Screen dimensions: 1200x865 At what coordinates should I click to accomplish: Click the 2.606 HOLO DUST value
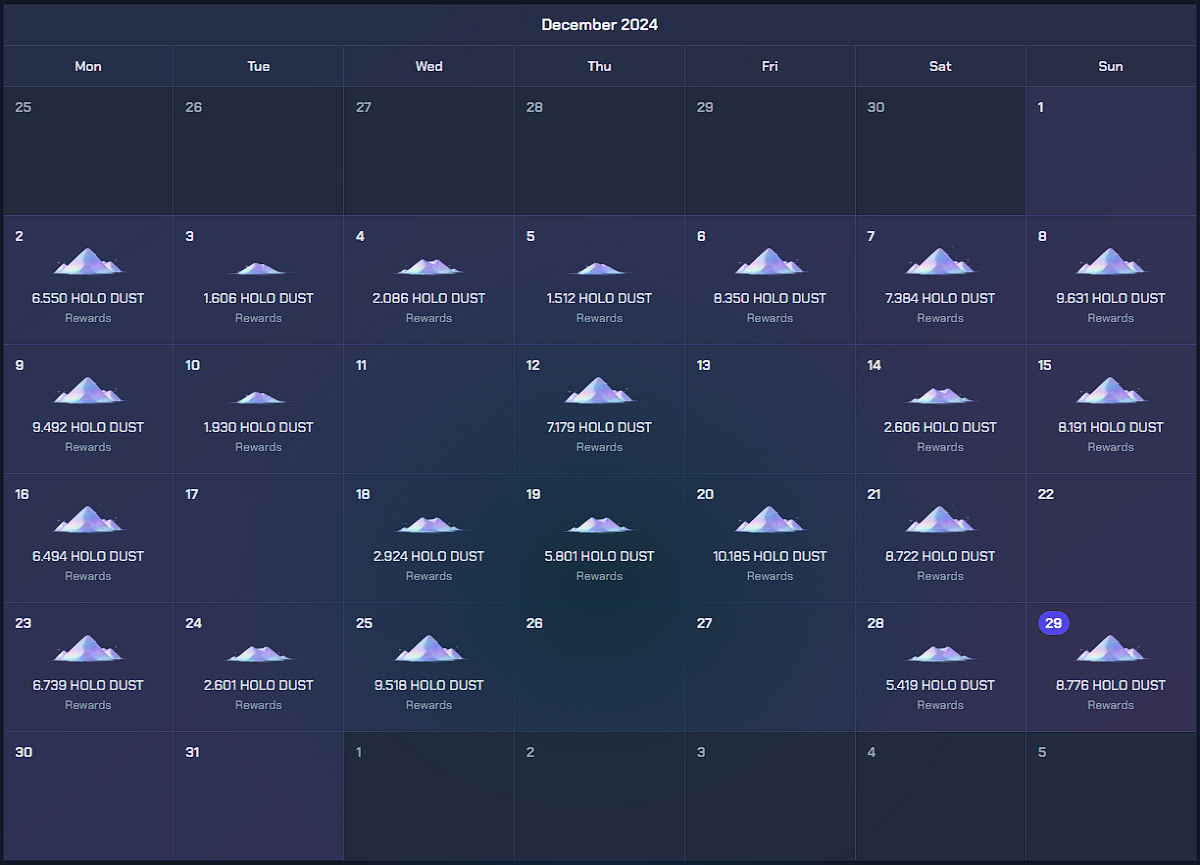coord(940,427)
